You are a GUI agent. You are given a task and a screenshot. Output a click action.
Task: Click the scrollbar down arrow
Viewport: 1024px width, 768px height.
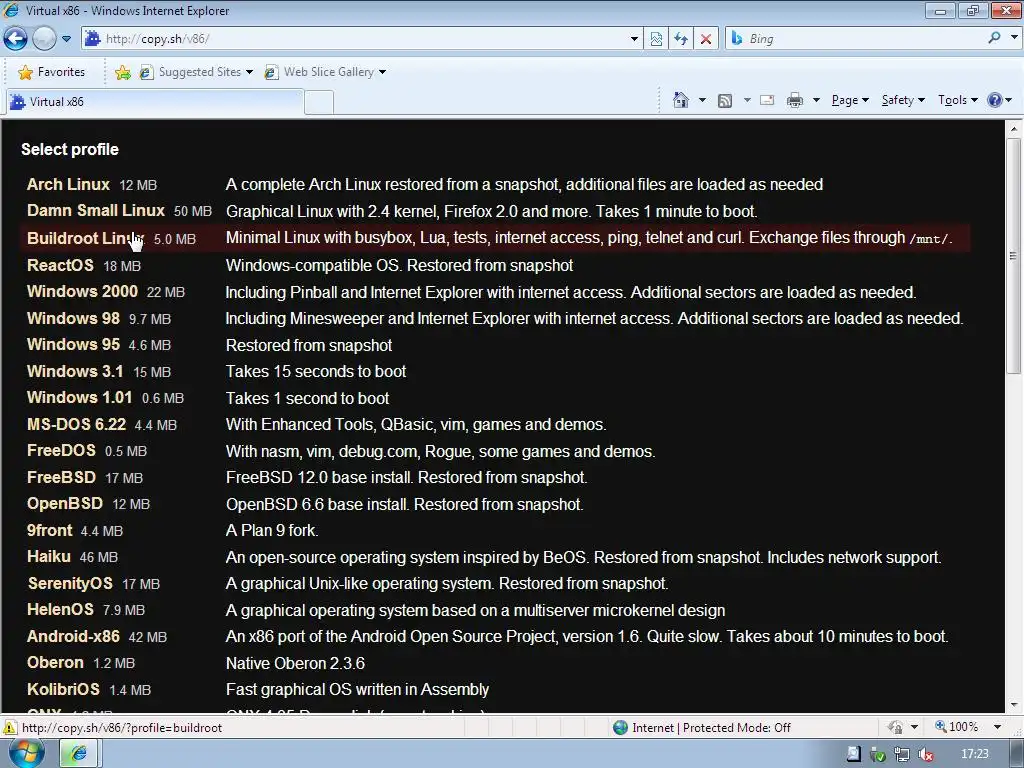[1014, 705]
